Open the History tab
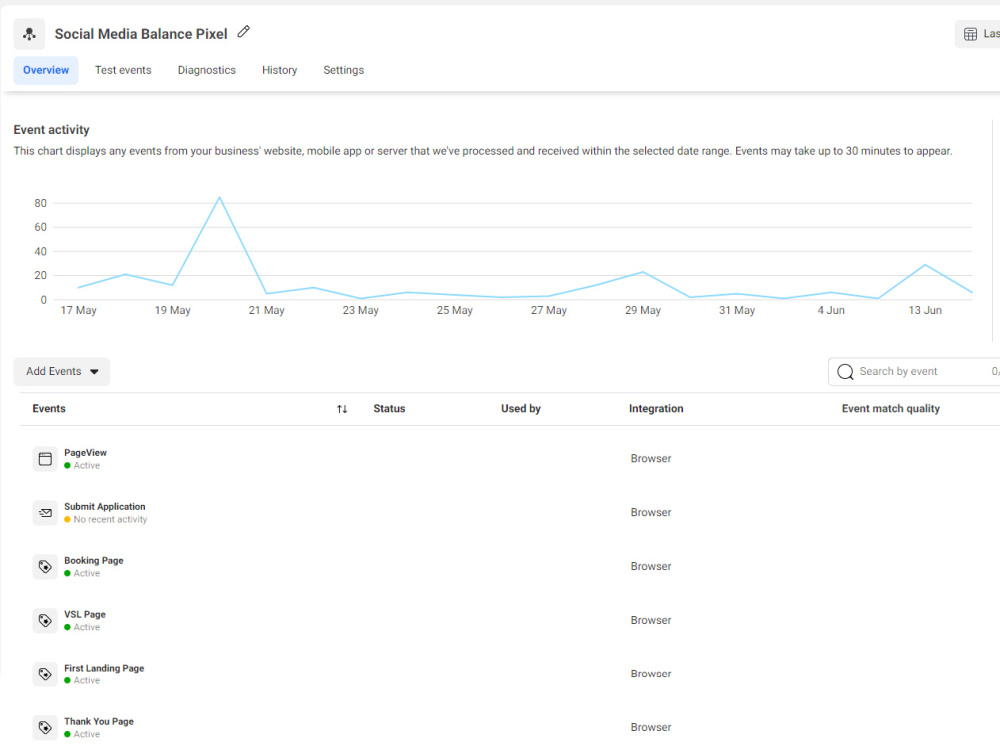 click(x=279, y=70)
